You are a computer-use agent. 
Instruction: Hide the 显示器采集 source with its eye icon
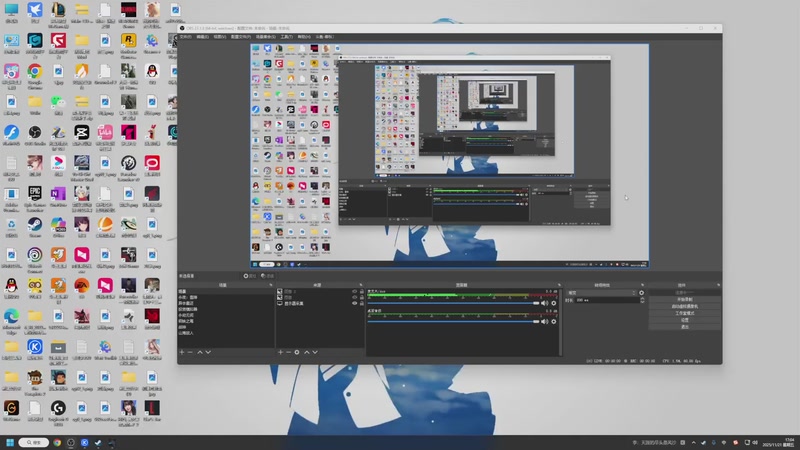tap(355, 303)
